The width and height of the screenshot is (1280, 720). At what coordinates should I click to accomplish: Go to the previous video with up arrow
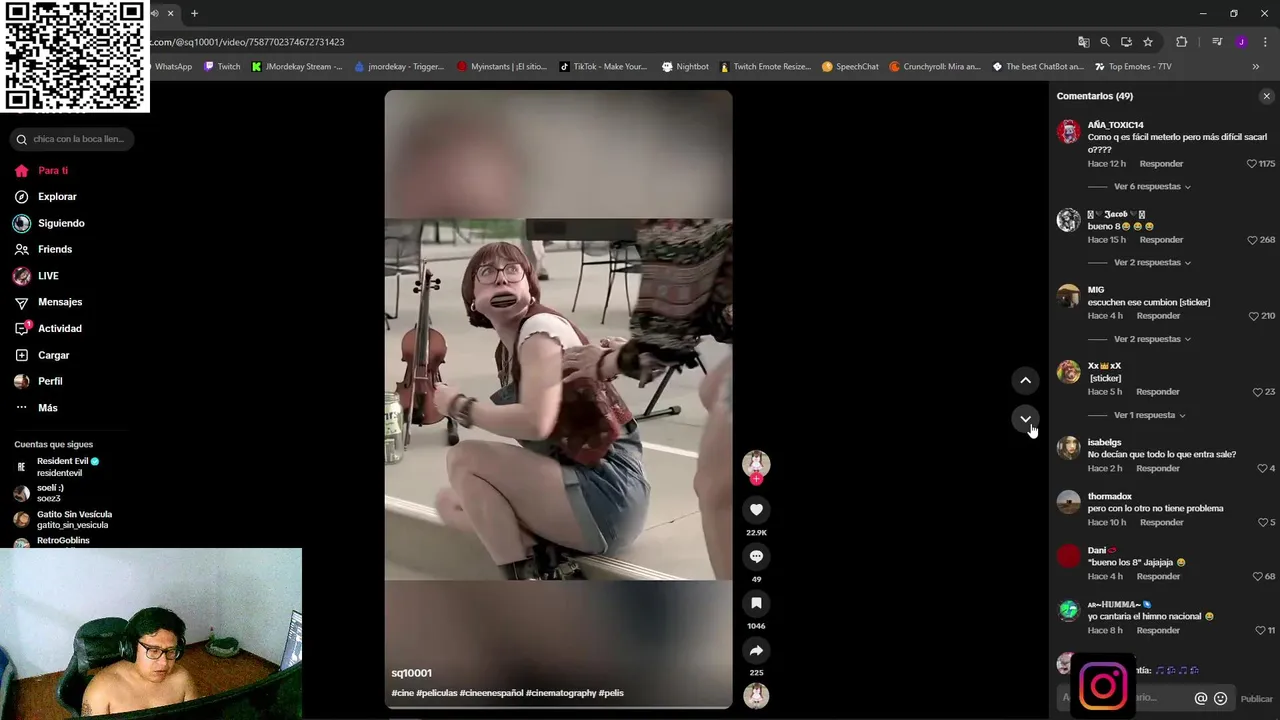click(1025, 380)
